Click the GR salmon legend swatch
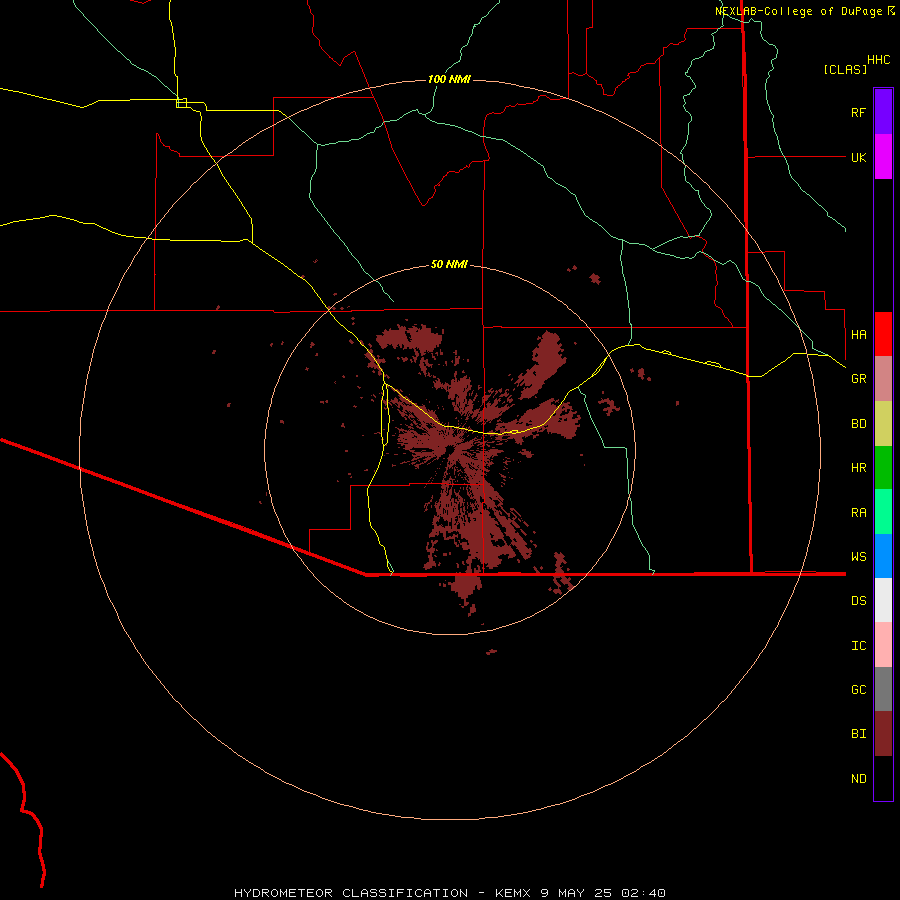This screenshot has height=900, width=900. coord(883,379)
